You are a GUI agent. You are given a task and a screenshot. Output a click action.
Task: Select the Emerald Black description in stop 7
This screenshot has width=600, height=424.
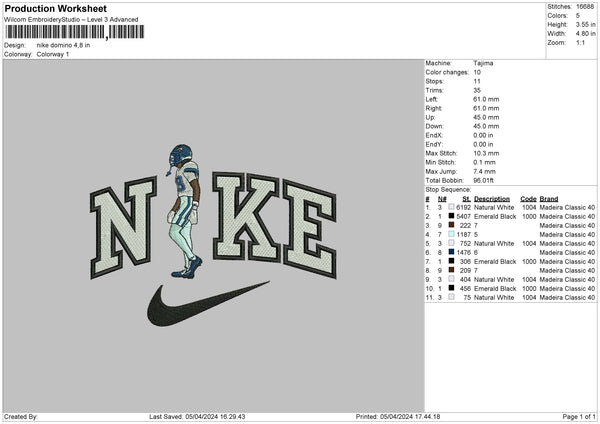tap(495, 261)
